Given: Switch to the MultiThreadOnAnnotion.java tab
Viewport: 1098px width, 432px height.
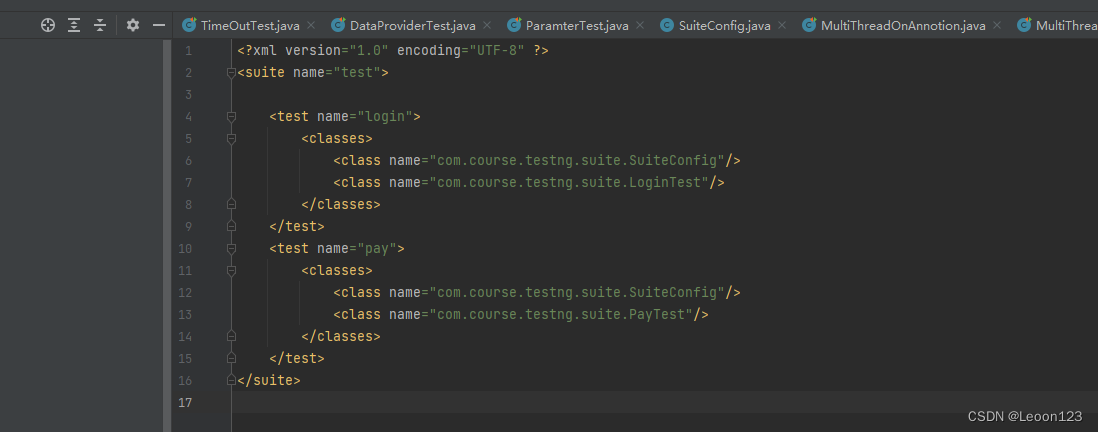Looking at the screenshot, I should coord(903,26).
